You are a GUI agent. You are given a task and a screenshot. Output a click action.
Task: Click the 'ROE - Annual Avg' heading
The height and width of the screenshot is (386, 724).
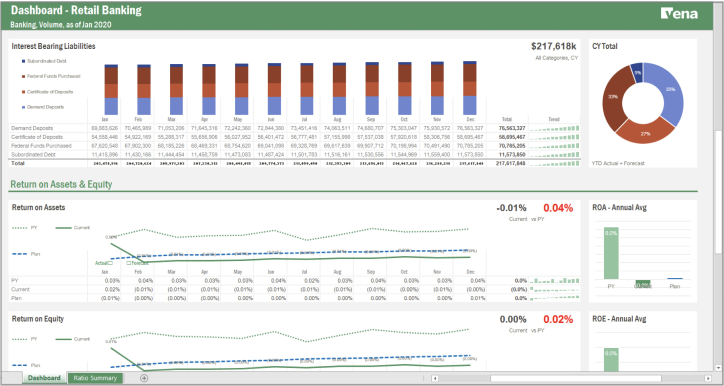pos(620,319)
